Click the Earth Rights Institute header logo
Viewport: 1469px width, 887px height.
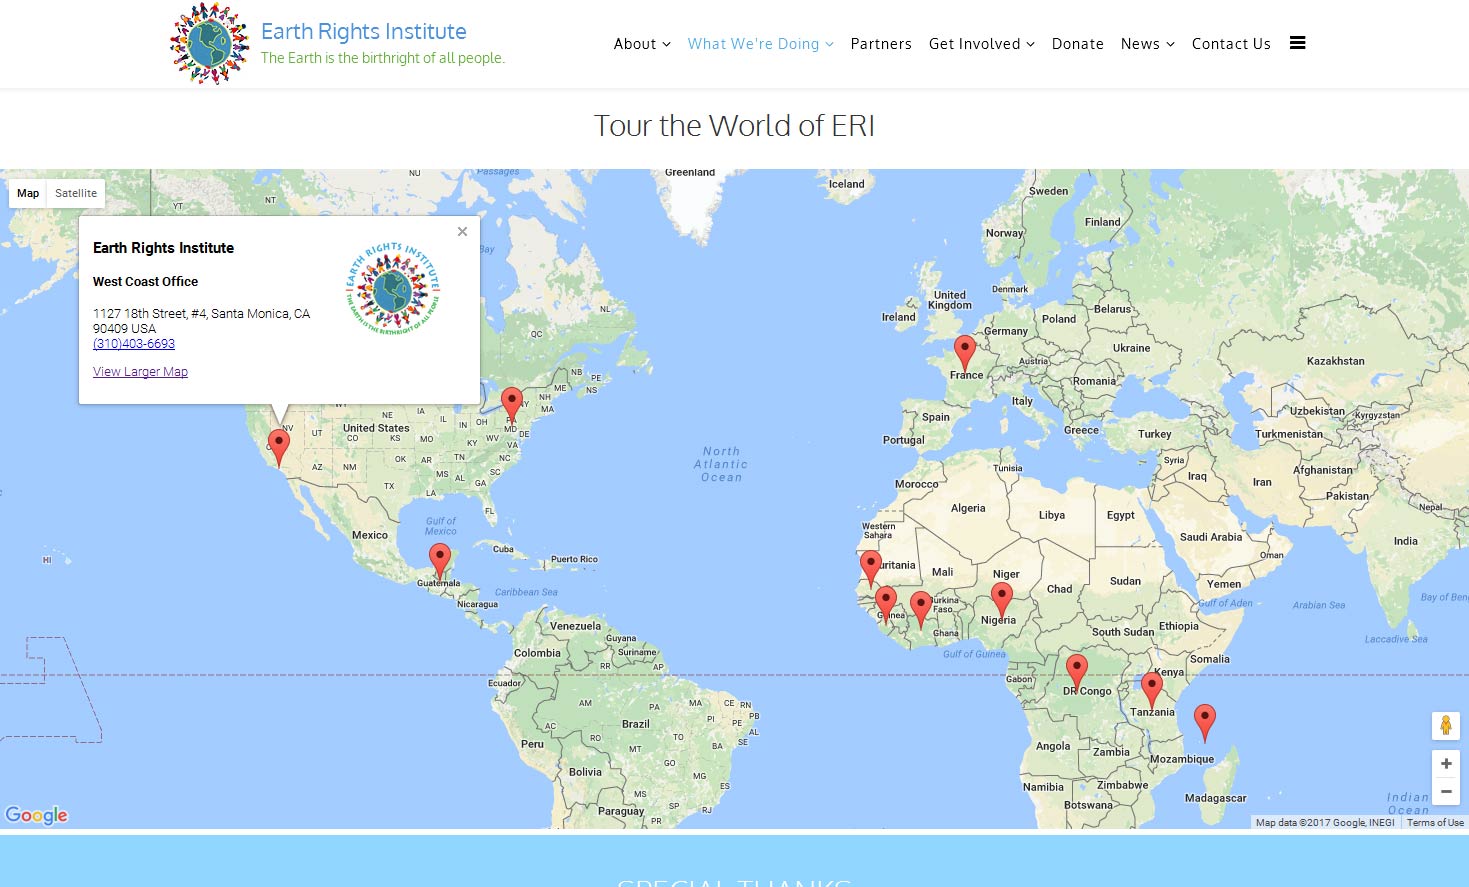[209, 44]
